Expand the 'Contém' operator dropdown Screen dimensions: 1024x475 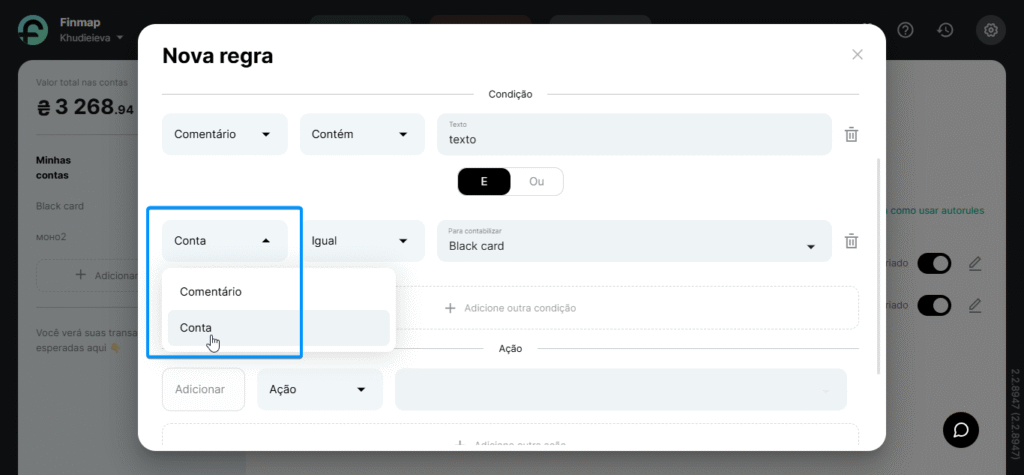click(x=361, y=134)
